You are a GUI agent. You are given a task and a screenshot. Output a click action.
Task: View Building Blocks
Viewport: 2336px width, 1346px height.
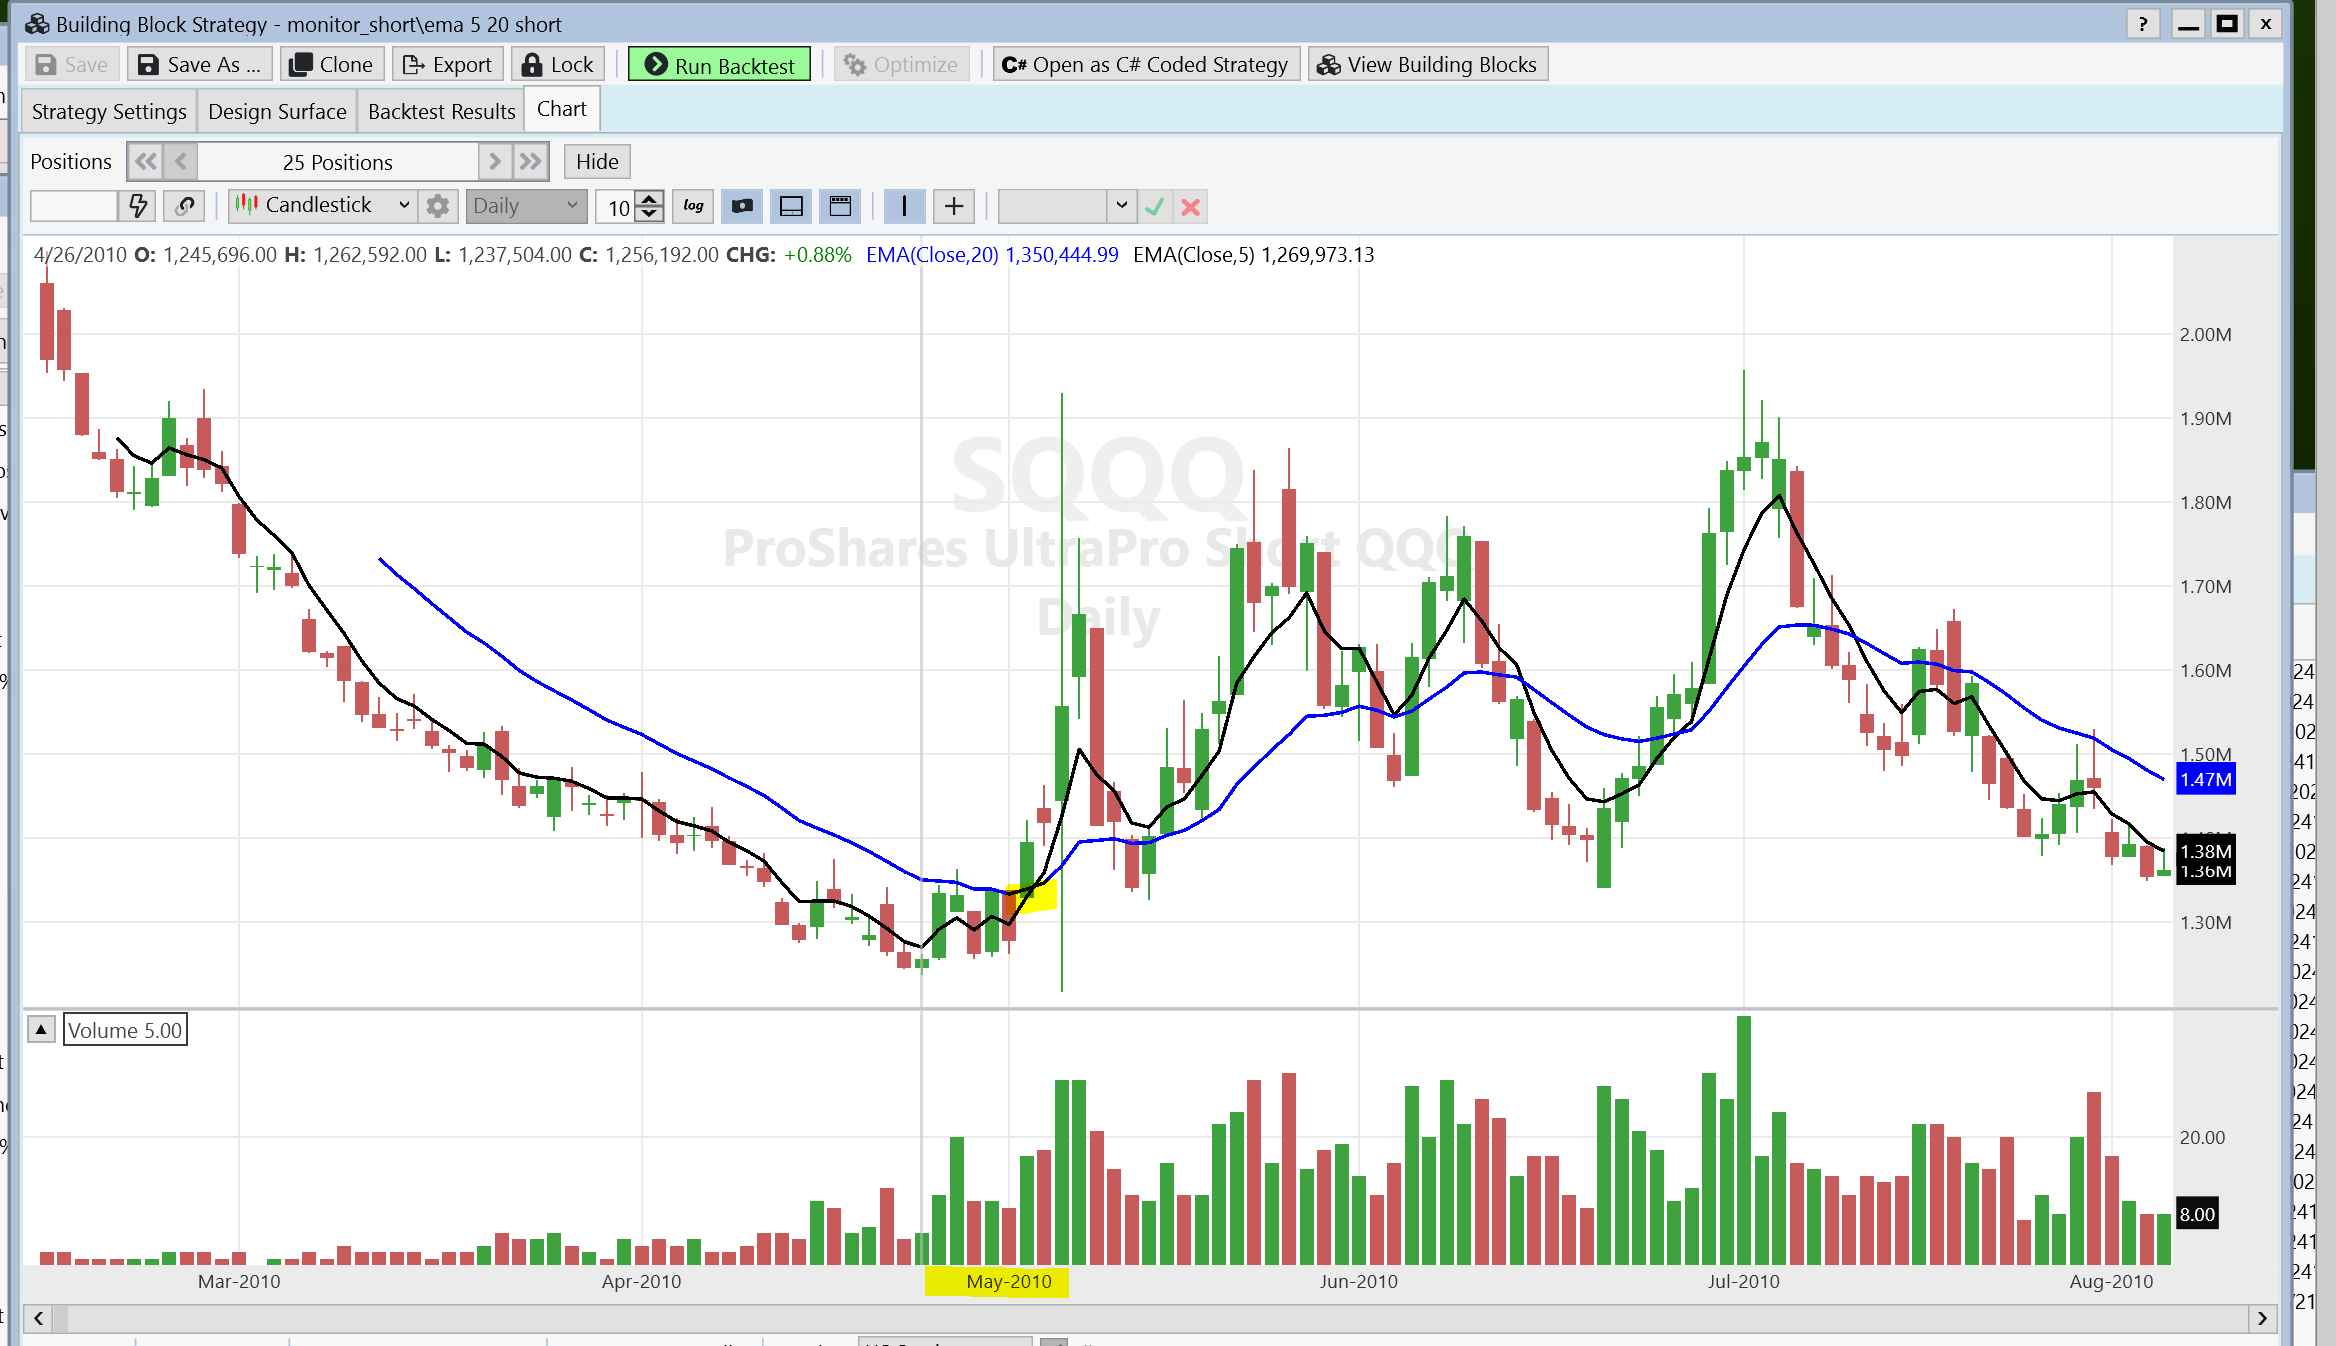[1428, 65]
